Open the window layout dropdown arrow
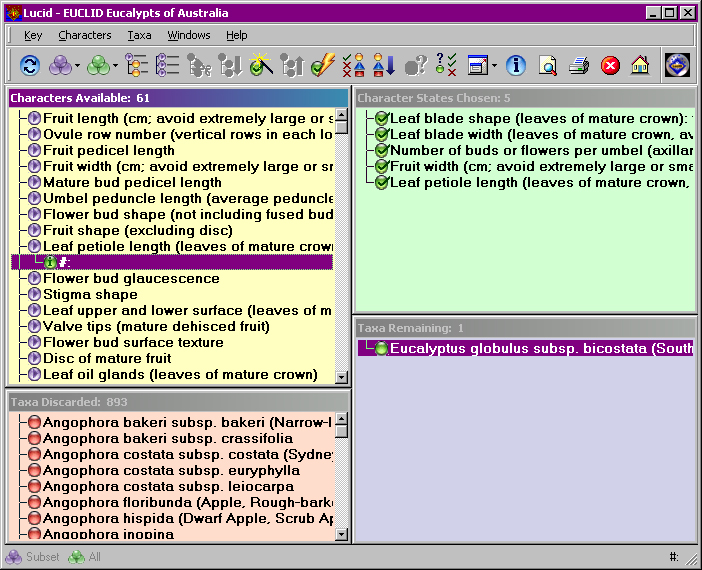This screenshot has width=702, height=570. [x=494, y=66]
